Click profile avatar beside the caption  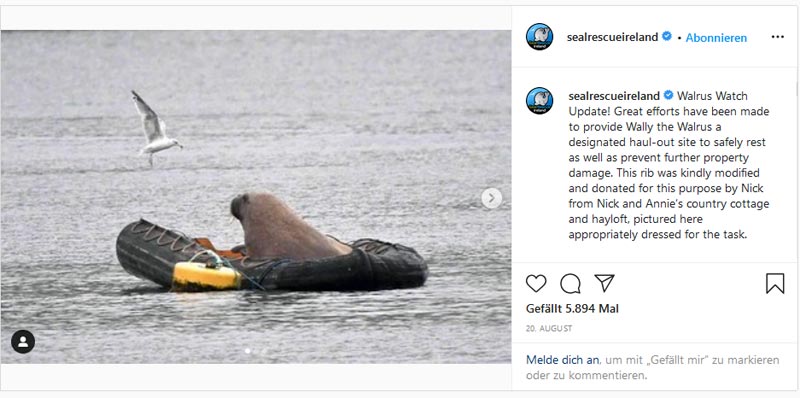tap(539, 101)
